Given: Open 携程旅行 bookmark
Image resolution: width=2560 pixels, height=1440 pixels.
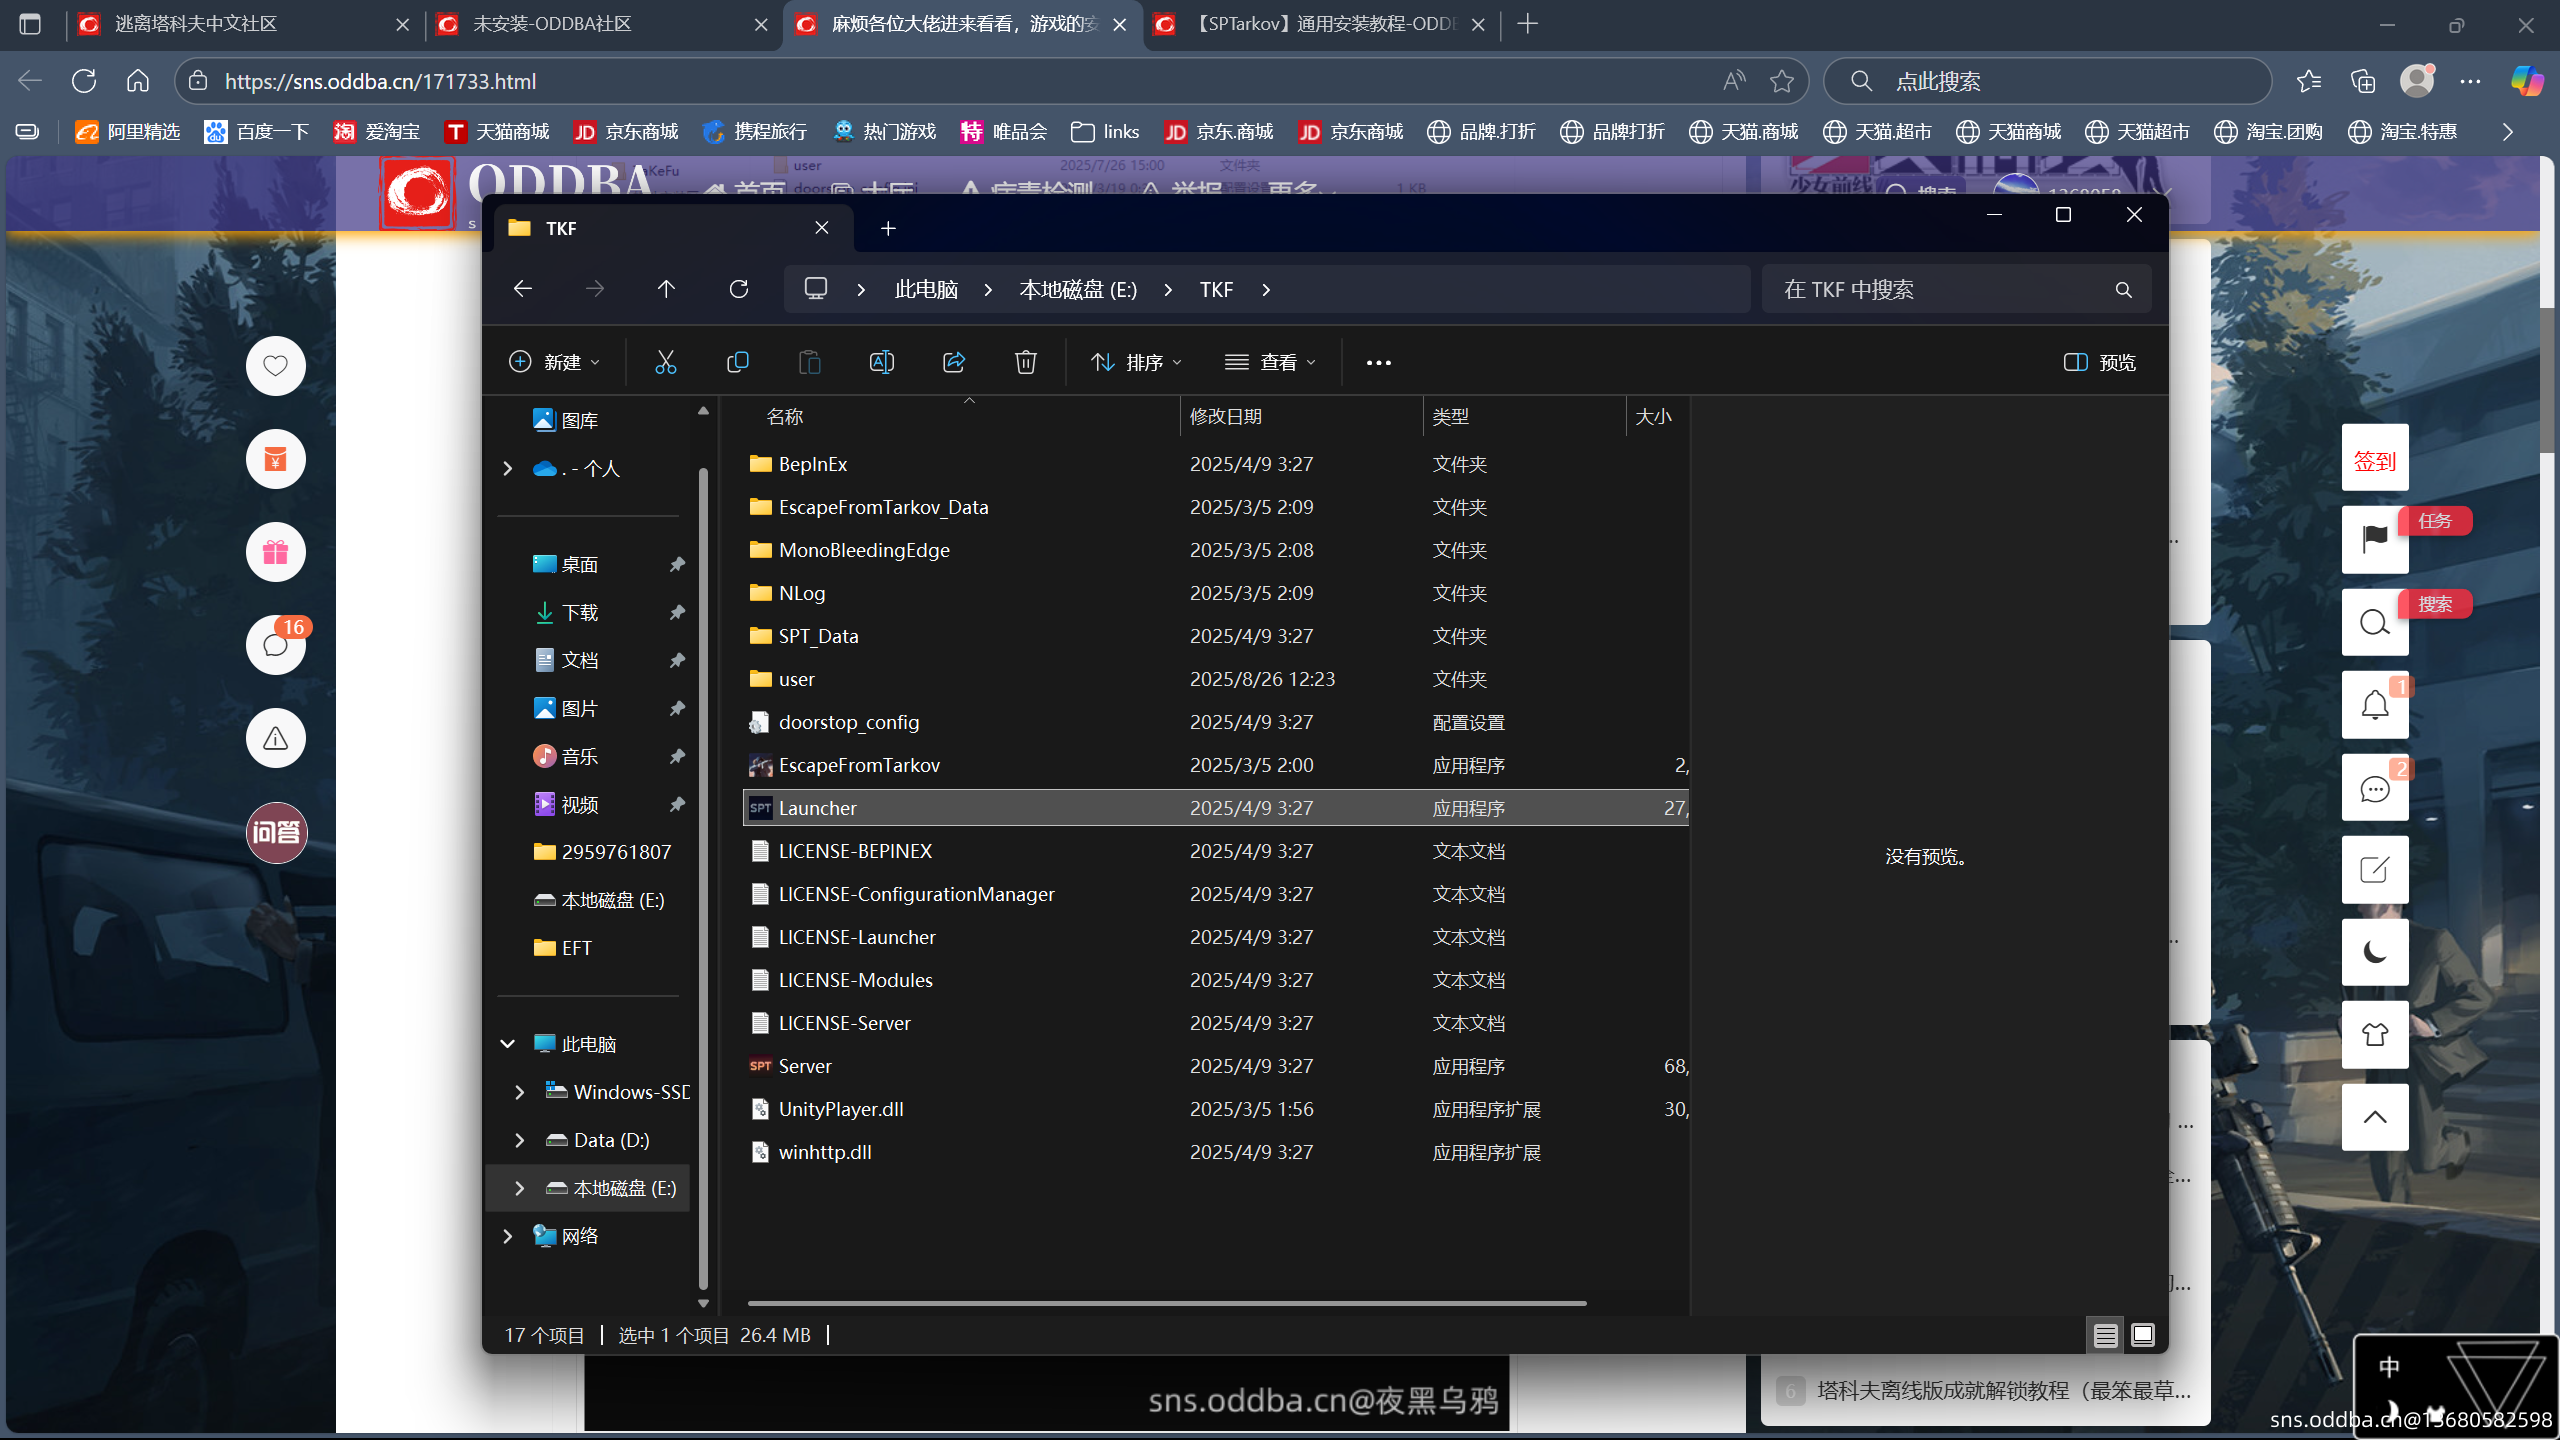Looking at the screenshot, I should click(755, 131).
